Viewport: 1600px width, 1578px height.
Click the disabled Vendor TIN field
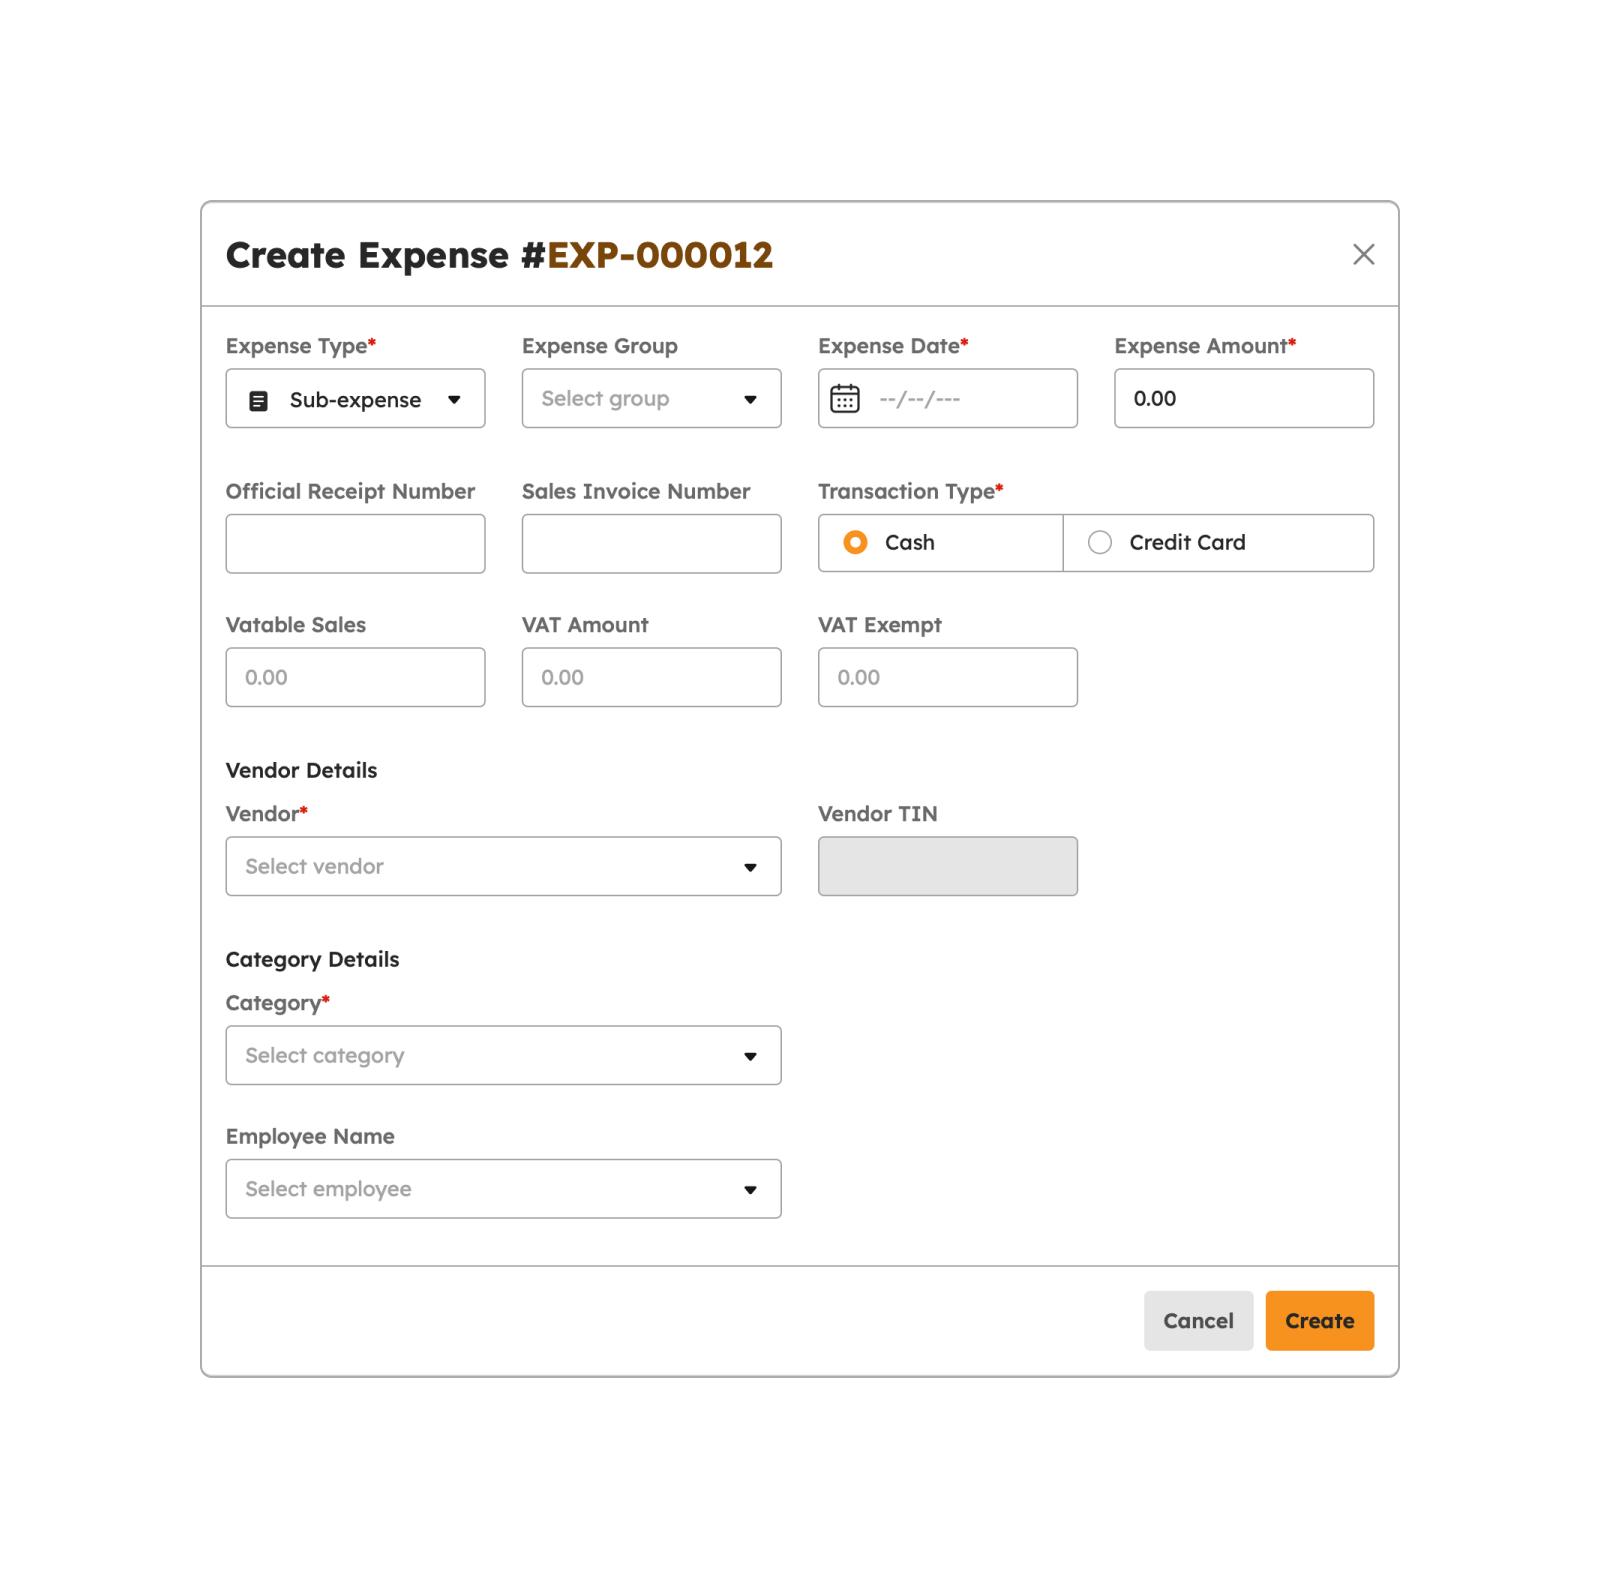pyautogui.click(x=947, y=866)
